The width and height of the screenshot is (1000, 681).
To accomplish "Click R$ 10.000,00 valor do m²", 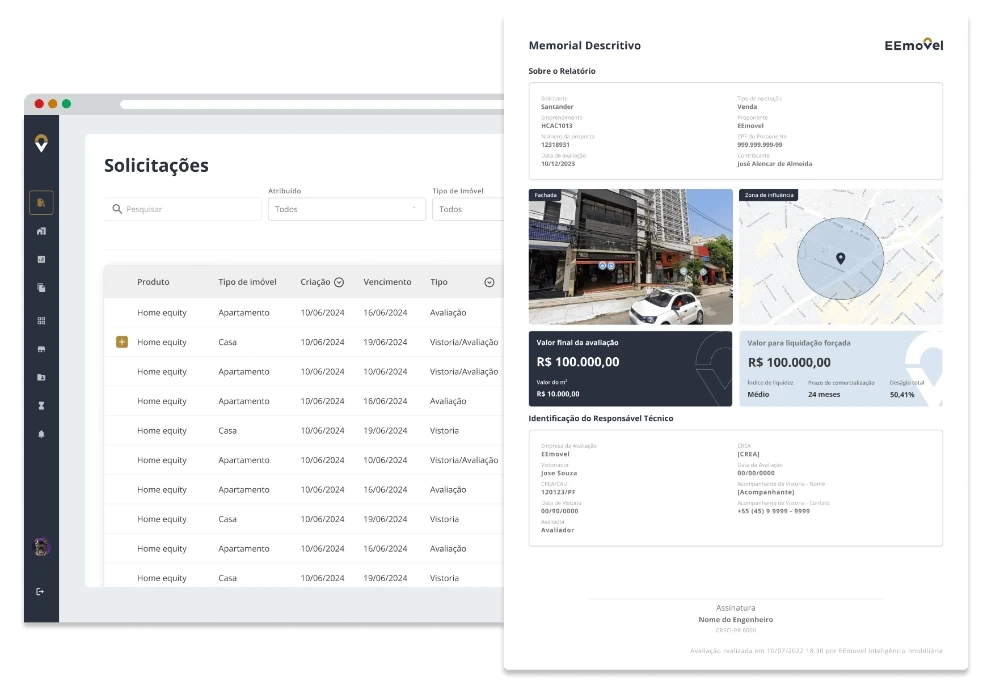I will point(557,394).
